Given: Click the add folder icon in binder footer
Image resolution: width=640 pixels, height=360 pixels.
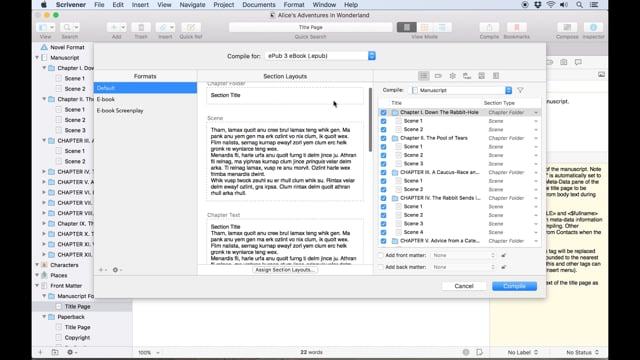Looking at the screenshot, I should 55,352.
